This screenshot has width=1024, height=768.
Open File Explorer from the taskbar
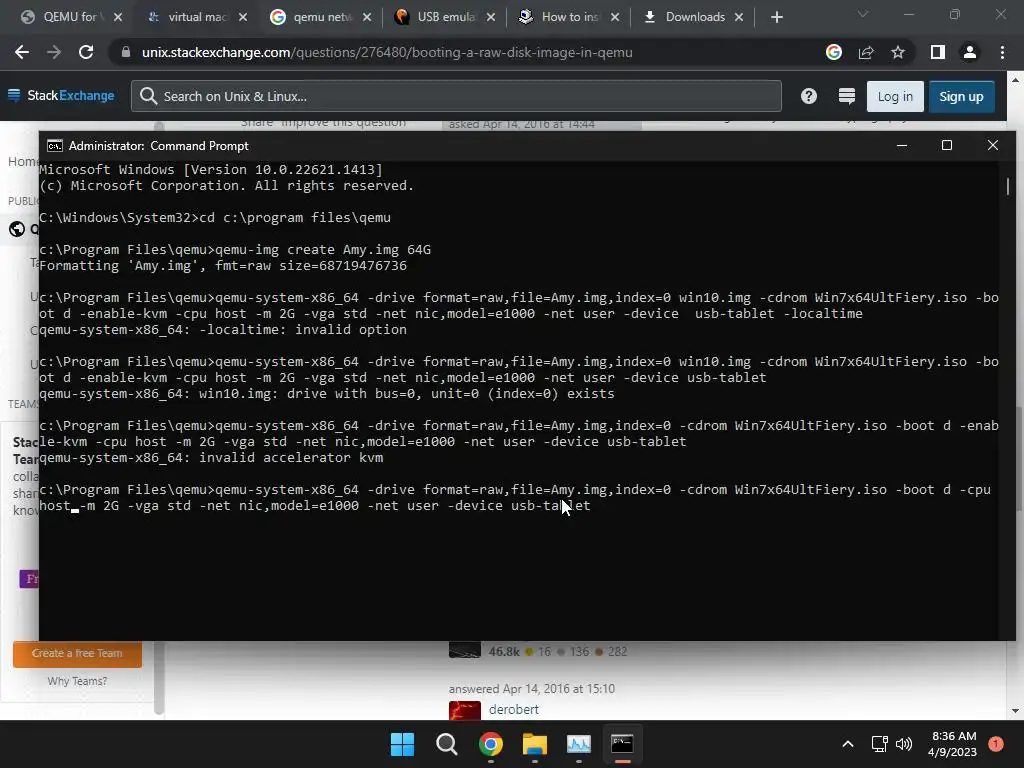[535, 744]
